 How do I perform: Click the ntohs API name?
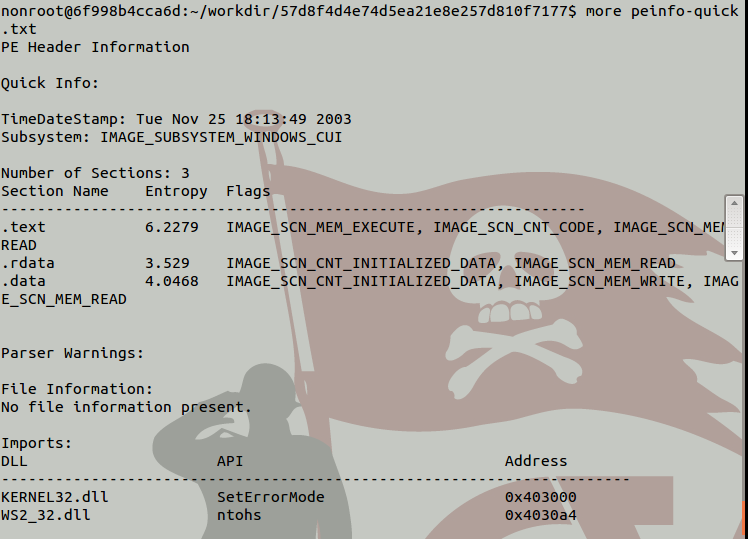239,515
